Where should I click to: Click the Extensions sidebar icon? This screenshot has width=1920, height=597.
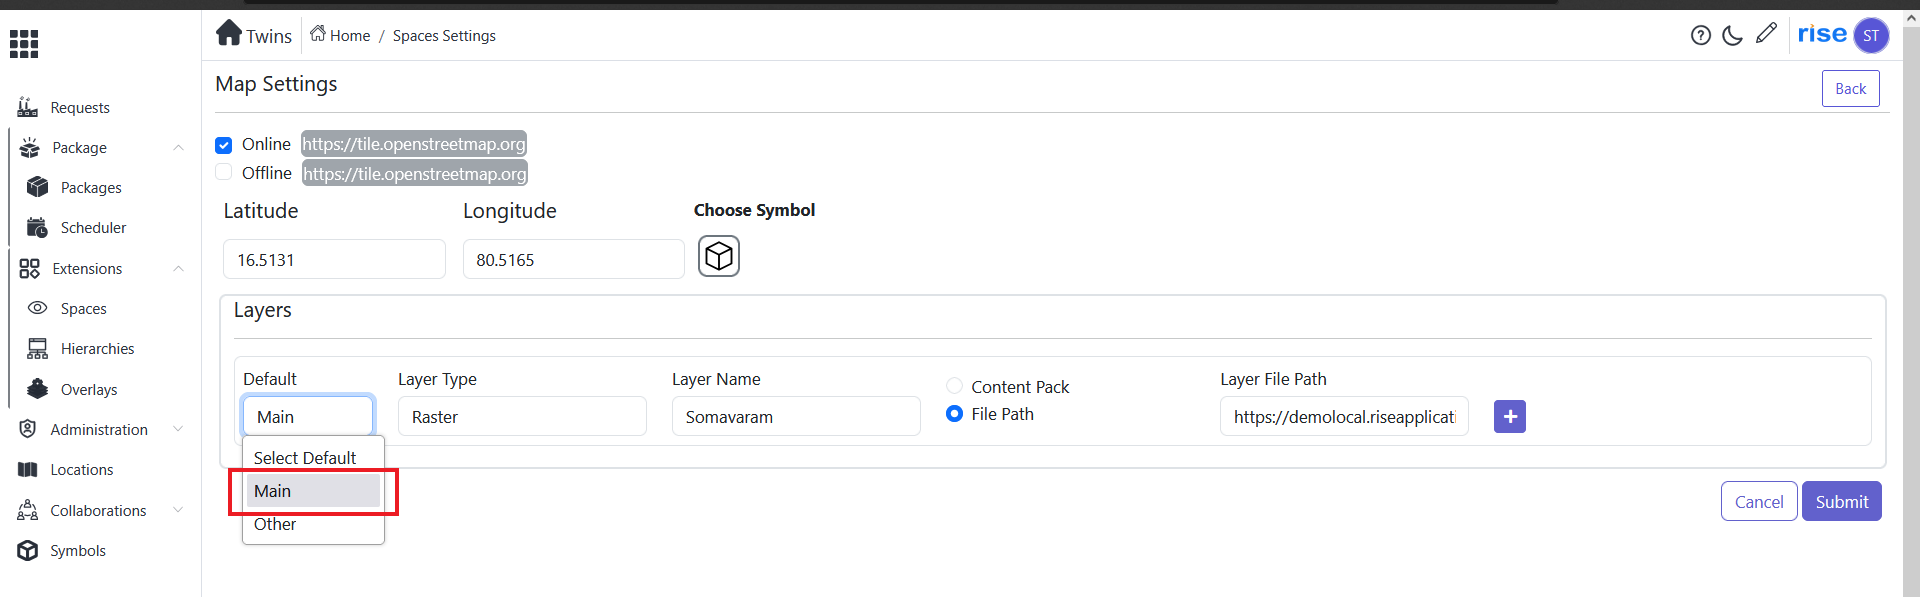30,268
